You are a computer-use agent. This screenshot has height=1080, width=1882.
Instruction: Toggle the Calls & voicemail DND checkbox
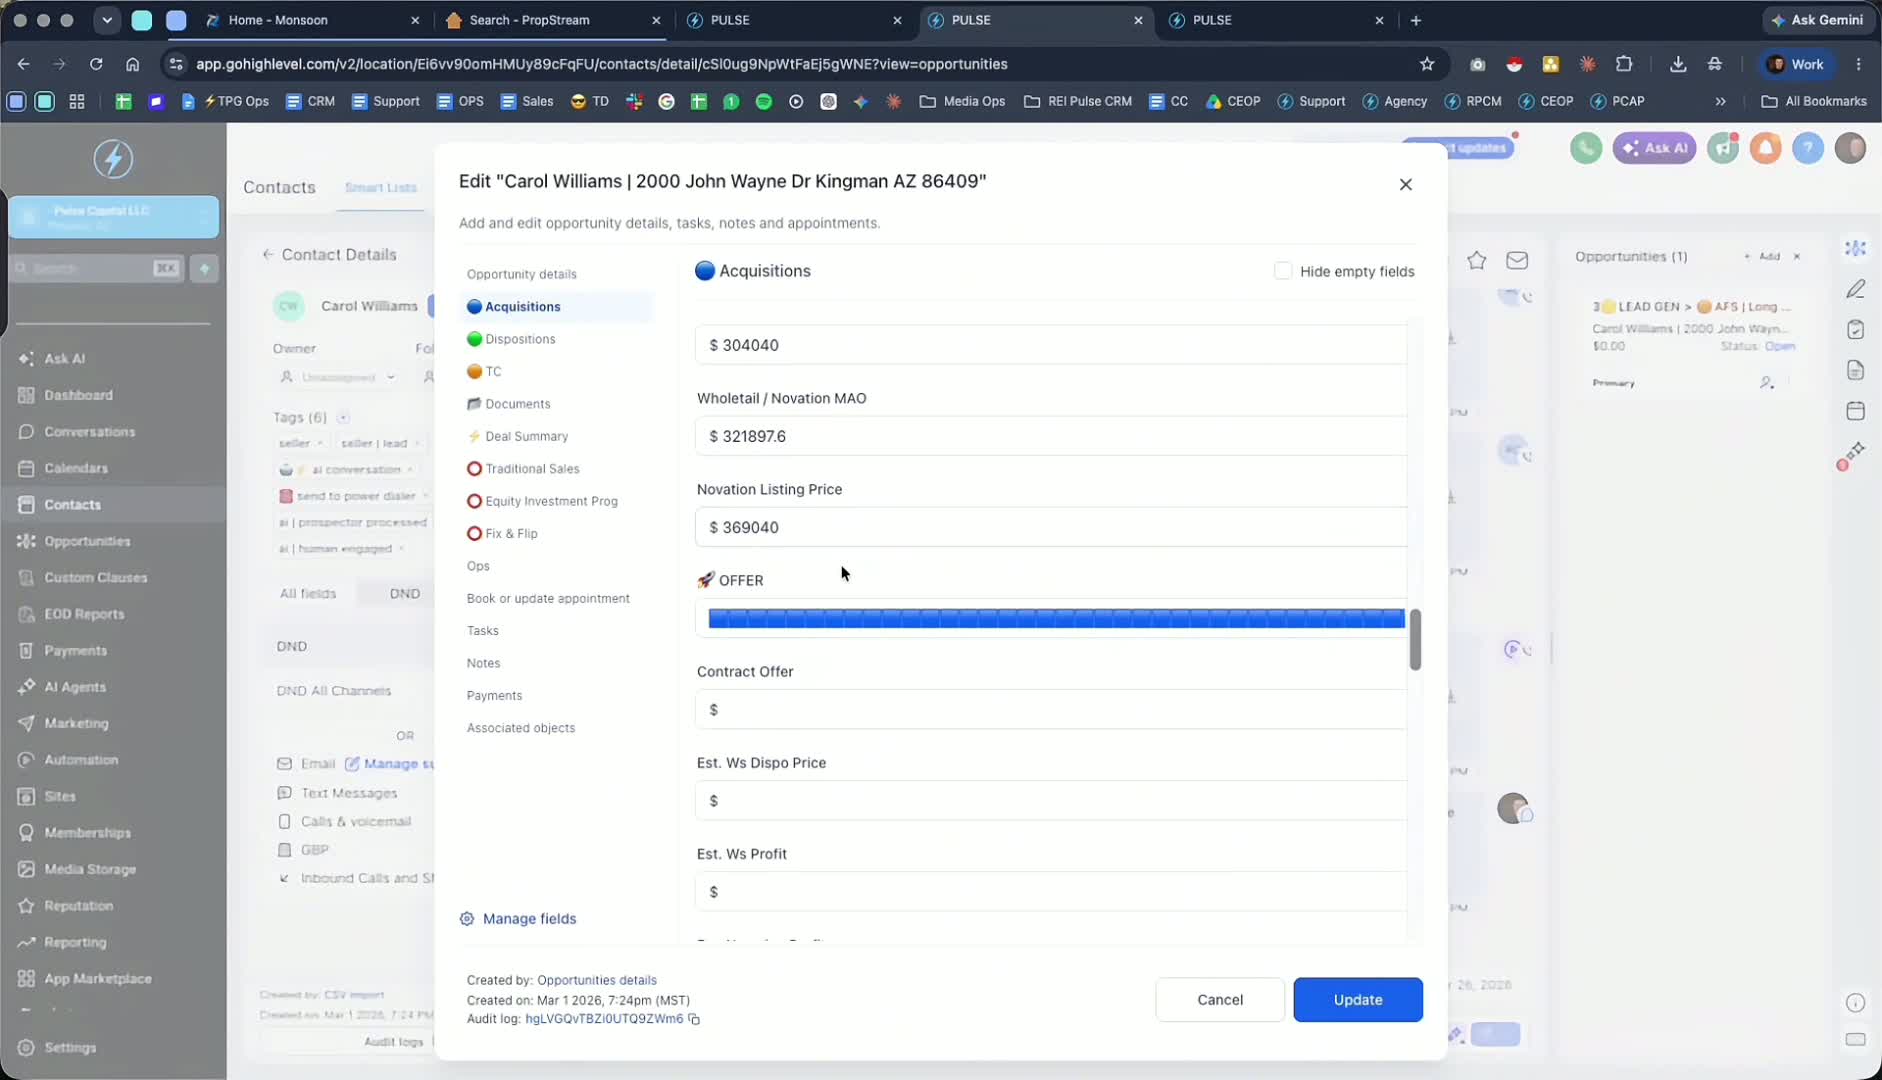tap(284, 822)
